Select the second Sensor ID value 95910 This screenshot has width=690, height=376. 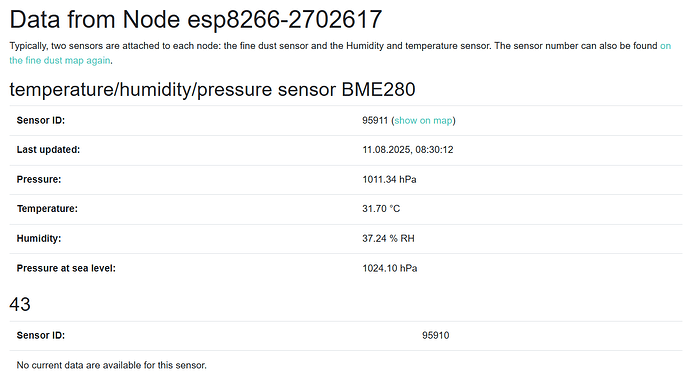coord(436,335)
